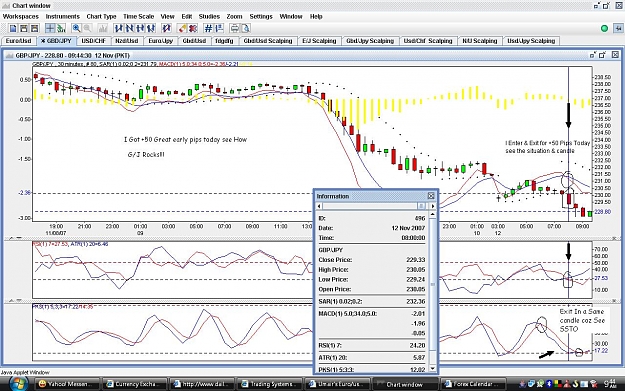
Task: Click the green connection status indicator
Action: pos(604,28)
